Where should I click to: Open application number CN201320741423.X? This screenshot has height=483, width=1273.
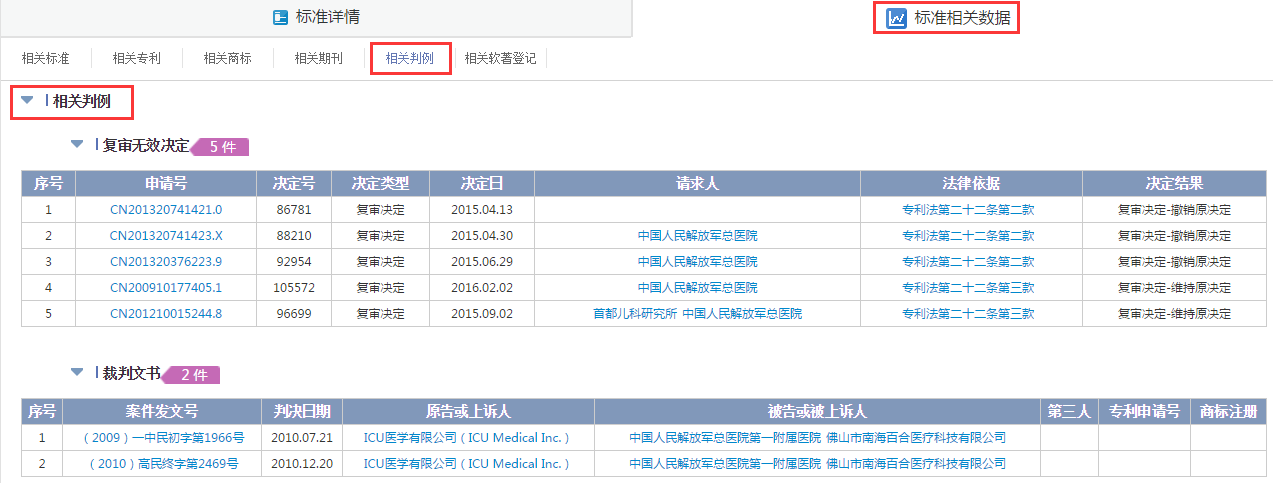pyautogui.click(x=166, y=236)
